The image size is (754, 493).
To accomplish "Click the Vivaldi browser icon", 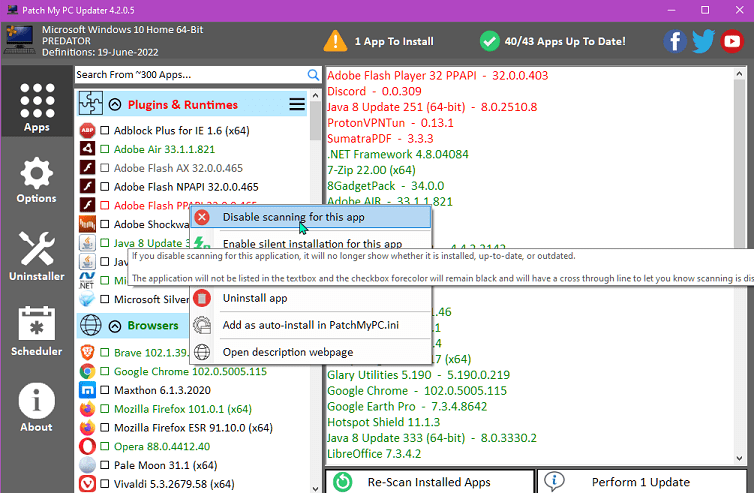I will pos(87,484).
